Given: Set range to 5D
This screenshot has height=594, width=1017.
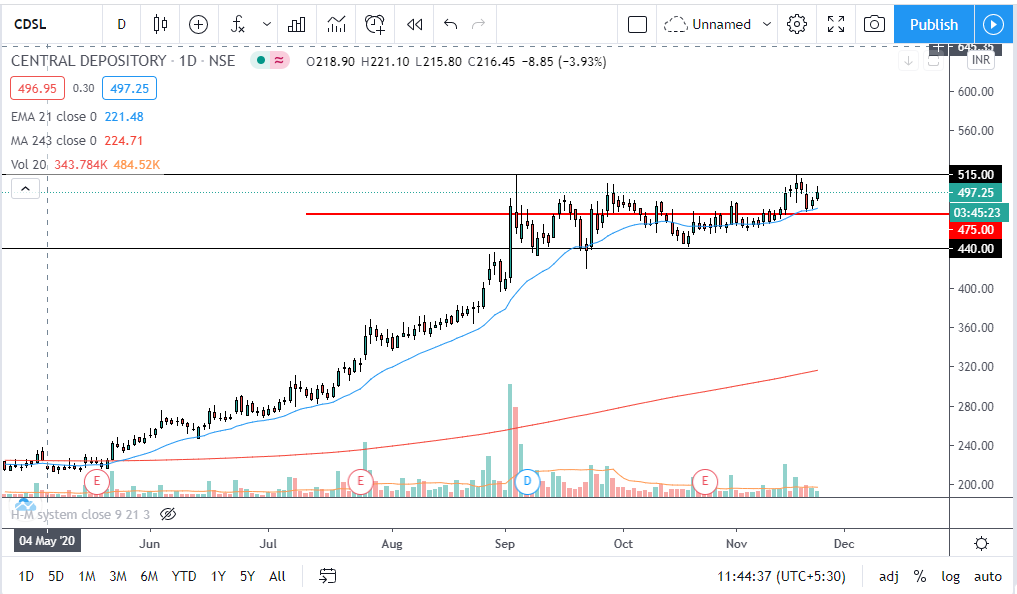Looking at the screenshot, I should pyautogui.click(x=56, y=576).
